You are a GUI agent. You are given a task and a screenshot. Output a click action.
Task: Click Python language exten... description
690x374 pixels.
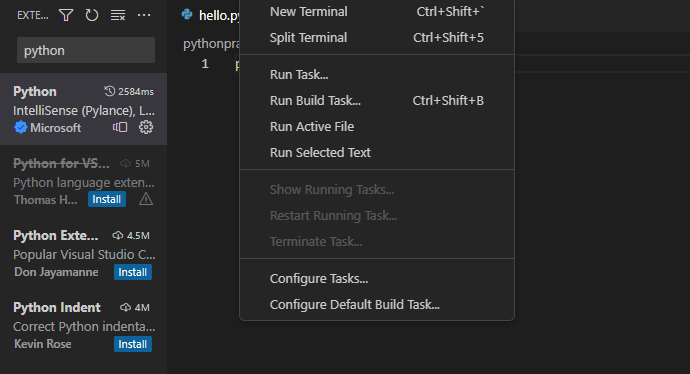[84, 183]
